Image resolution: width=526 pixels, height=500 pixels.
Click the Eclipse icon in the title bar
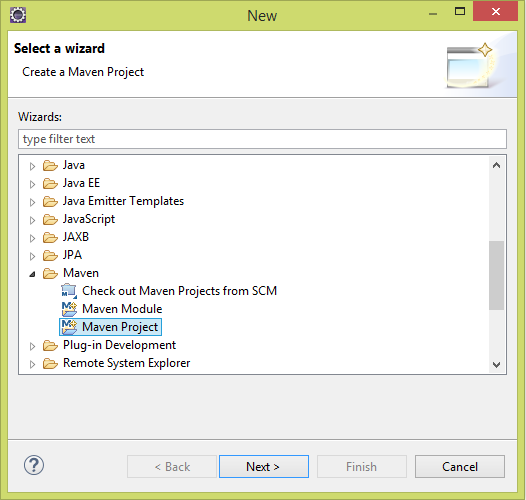point(18,15)
